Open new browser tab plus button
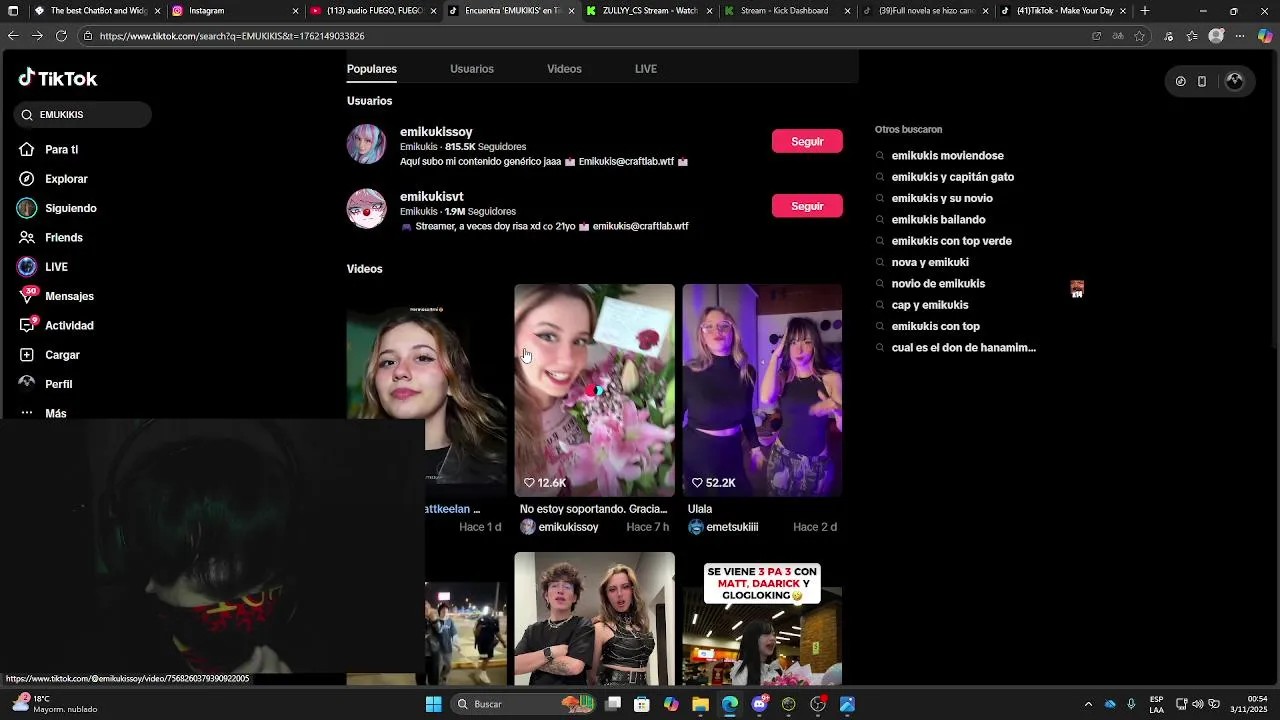 (1145, 11)
